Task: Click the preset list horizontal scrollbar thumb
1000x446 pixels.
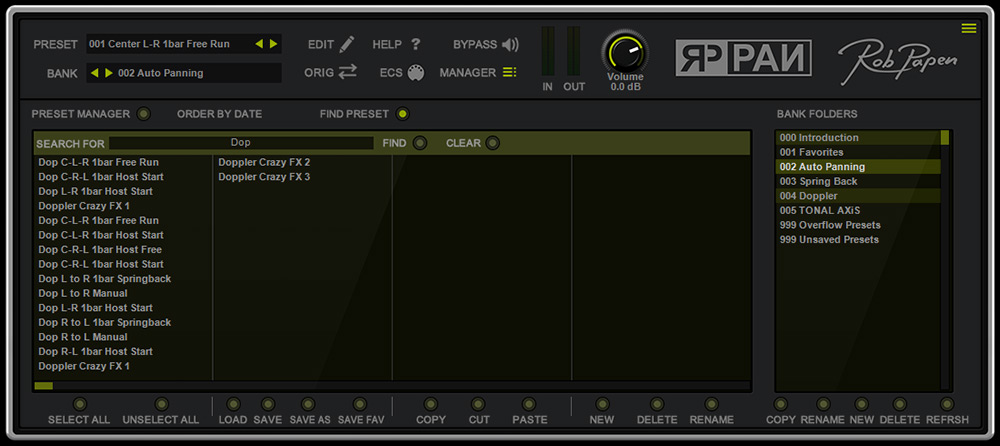Action: click(x=44, y=385)
